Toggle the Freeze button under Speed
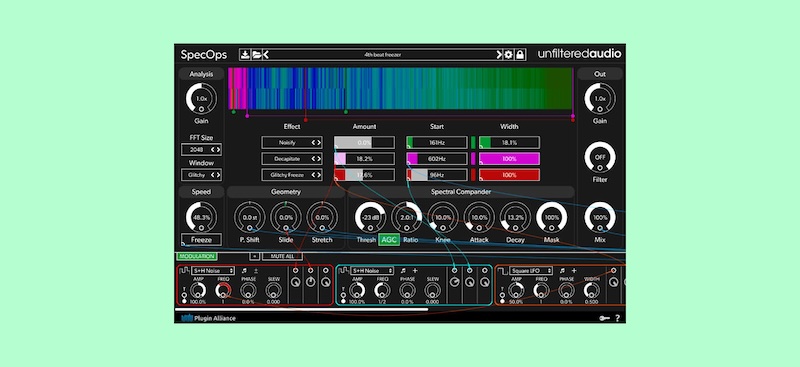This screenshot has width=800, height=367. click(201, 239)
